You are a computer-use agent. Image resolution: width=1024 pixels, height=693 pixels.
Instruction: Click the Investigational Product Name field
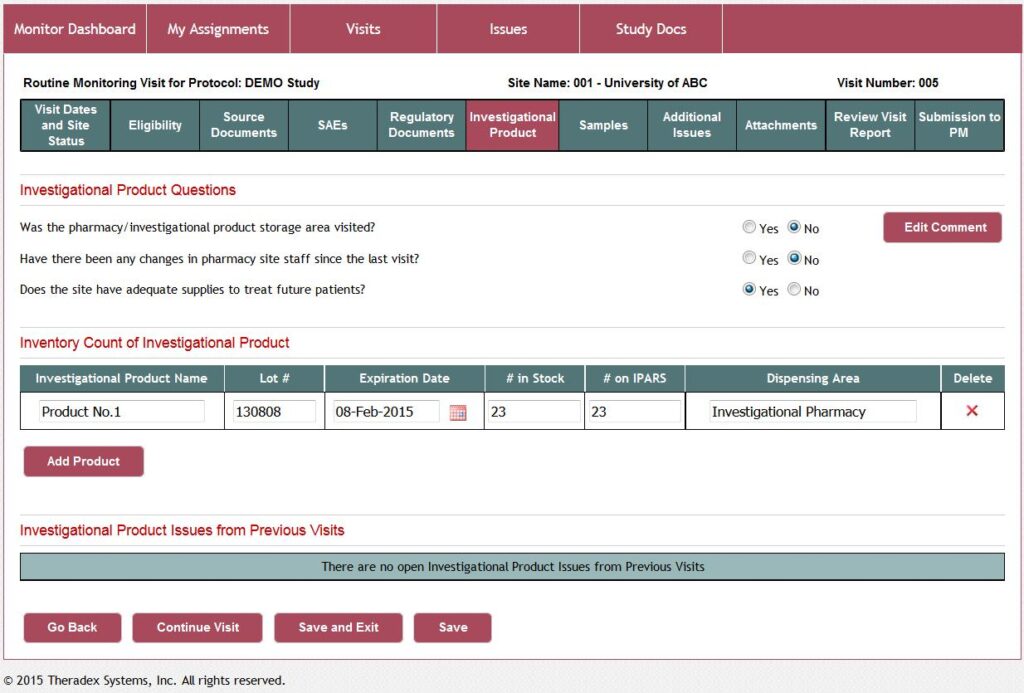point(121,411)
